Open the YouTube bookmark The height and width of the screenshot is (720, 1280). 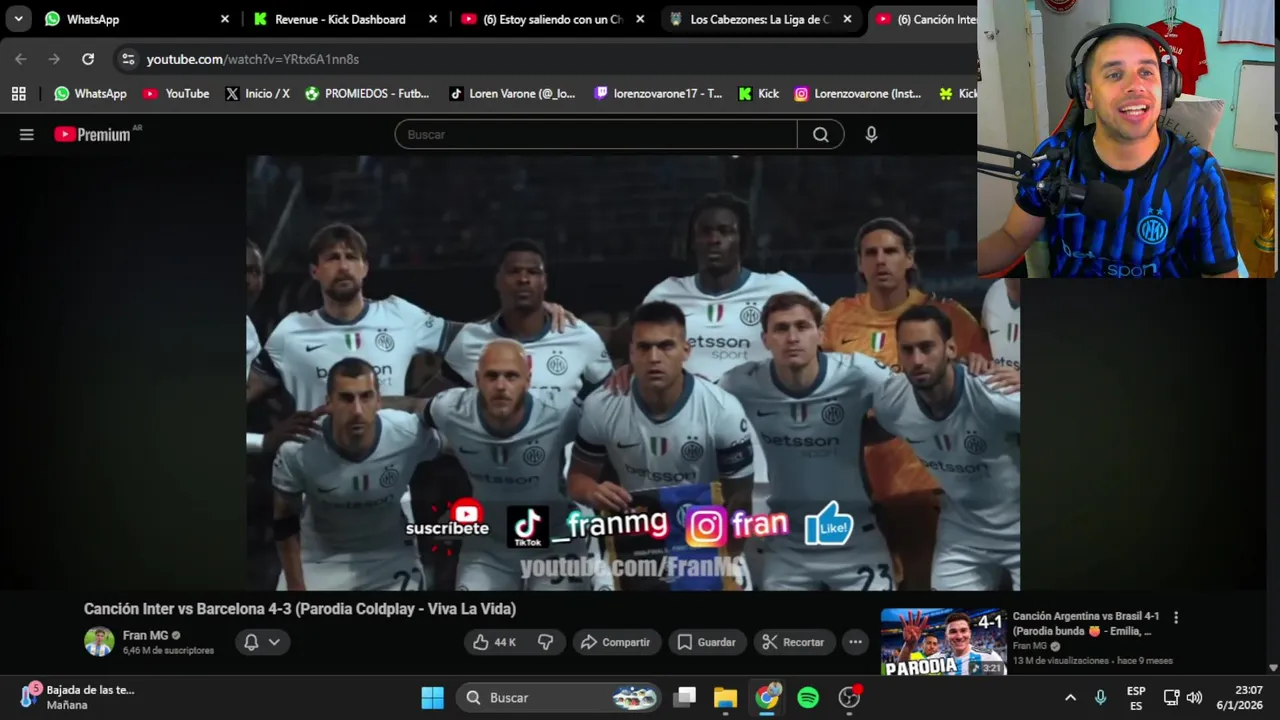[x=176, y=93]
